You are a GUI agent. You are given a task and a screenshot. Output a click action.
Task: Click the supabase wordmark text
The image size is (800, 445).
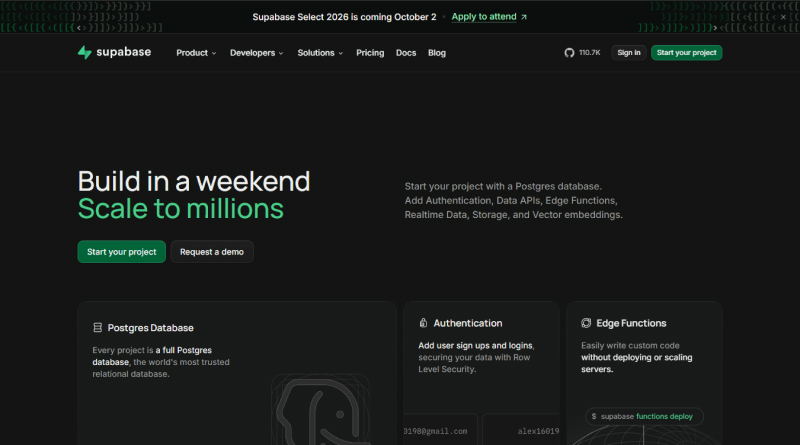(x=123, y=52)
